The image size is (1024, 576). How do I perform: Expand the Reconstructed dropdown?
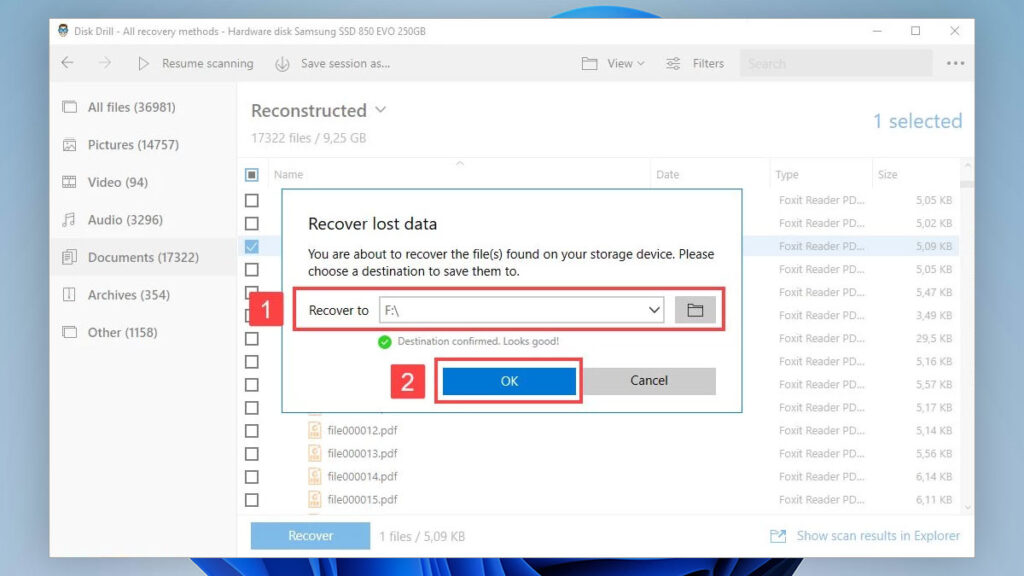[x=380, y=110]
